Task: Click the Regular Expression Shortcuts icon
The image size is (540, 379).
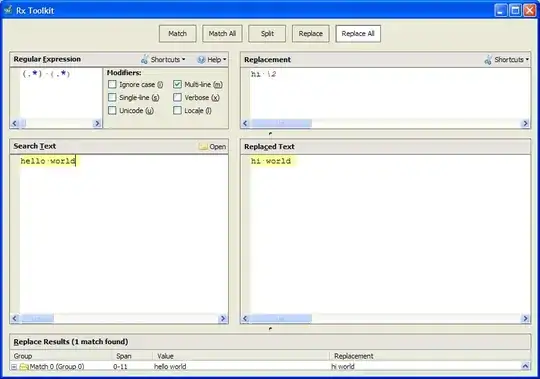Action: tap(145, 59)
